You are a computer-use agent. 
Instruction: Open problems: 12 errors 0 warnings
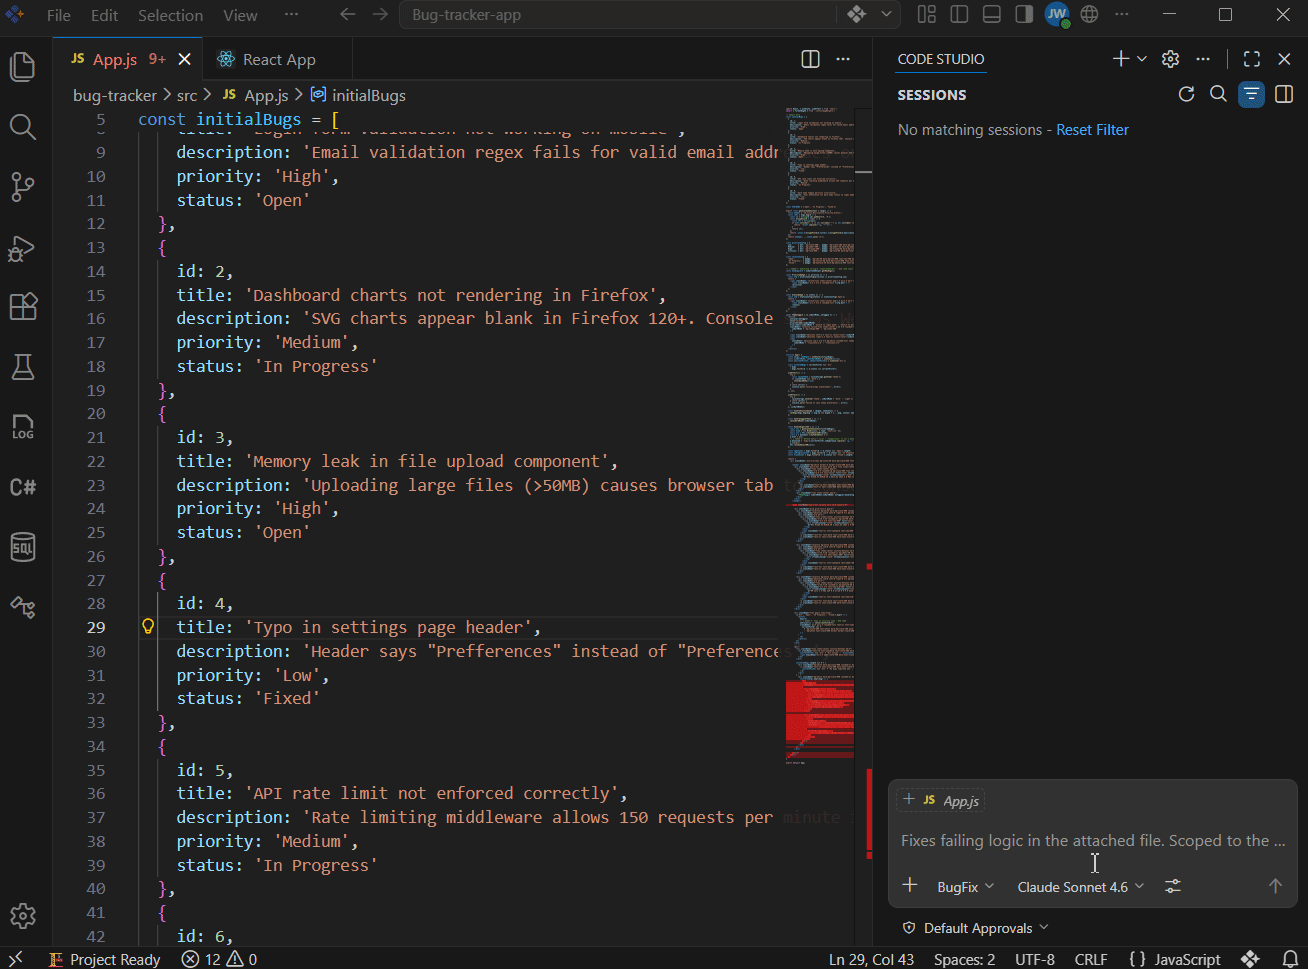219,959
